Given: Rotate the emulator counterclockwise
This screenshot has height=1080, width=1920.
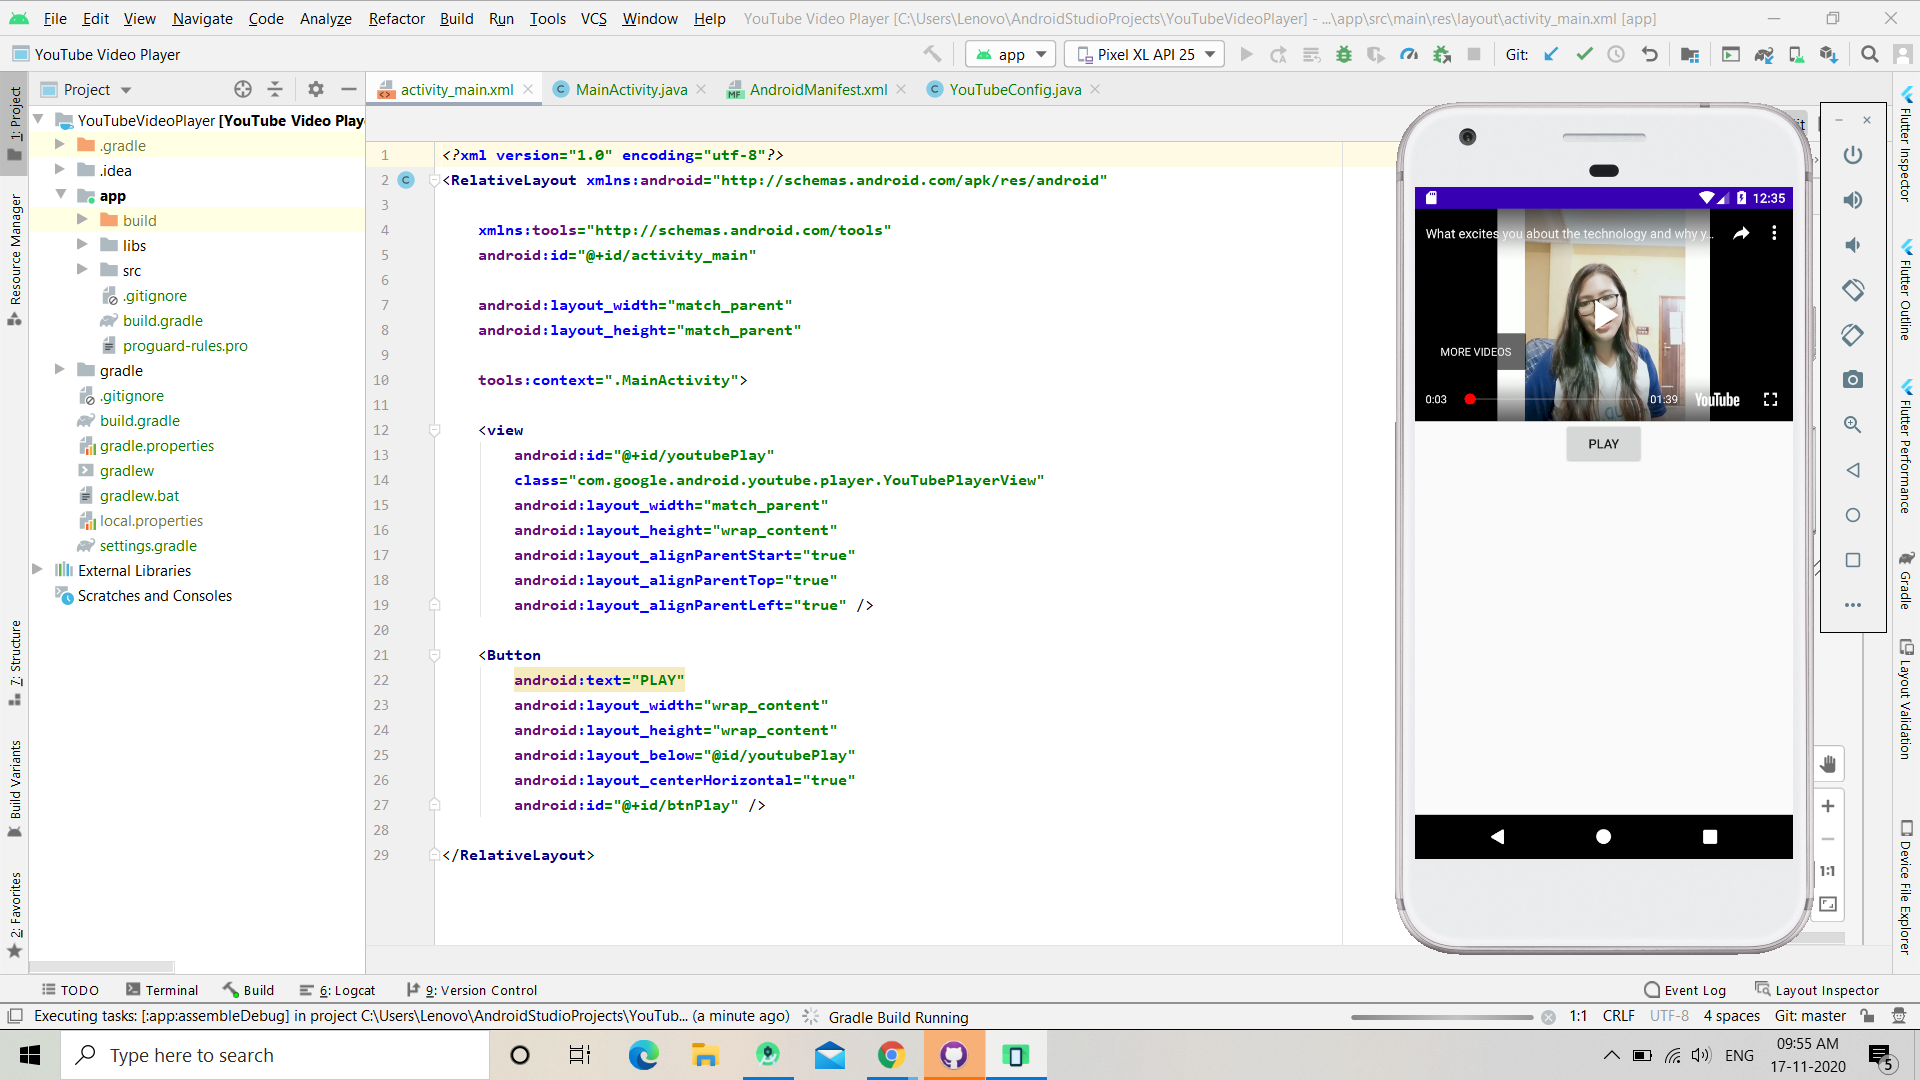Looking at the screenshot, I should (1853, 290).
